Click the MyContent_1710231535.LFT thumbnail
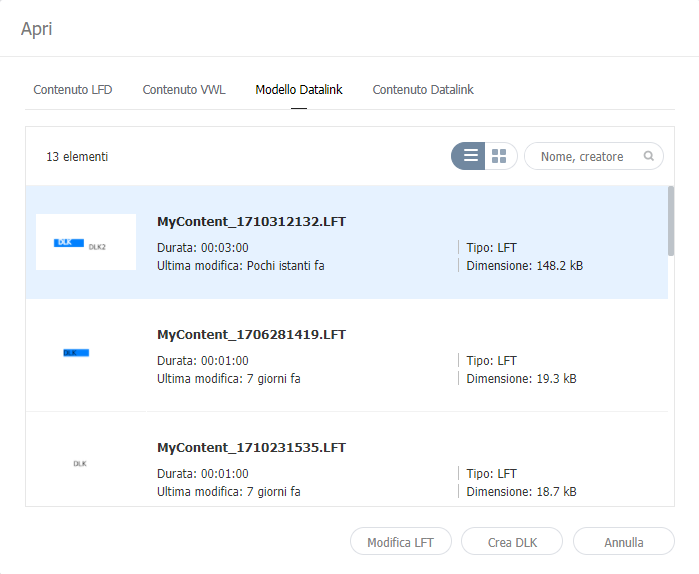The image size is (699, 574). (86, 464)
